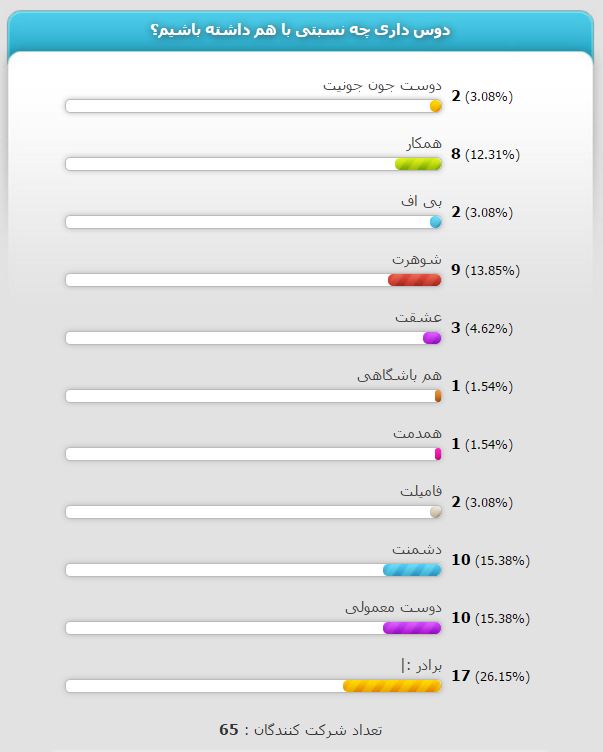Click the gray dot on فامیلت bar
The height and width of the screenshot is (752, 603).
[x=436, y=512]
